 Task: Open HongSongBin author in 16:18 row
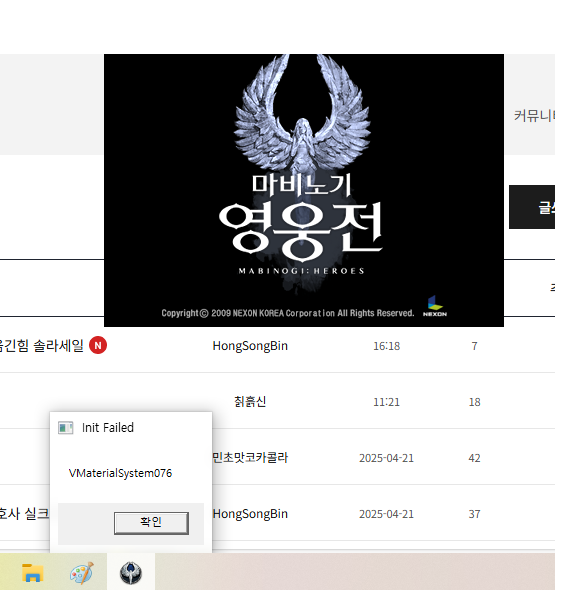[x=250, y=346]
